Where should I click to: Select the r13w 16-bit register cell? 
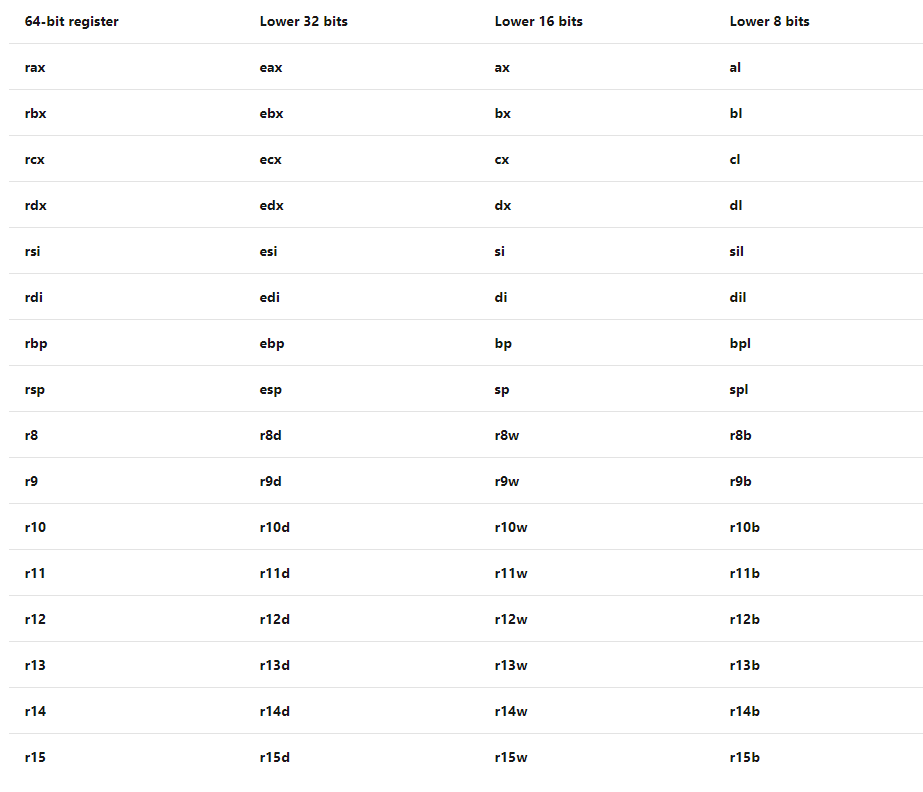click(511, 665)
